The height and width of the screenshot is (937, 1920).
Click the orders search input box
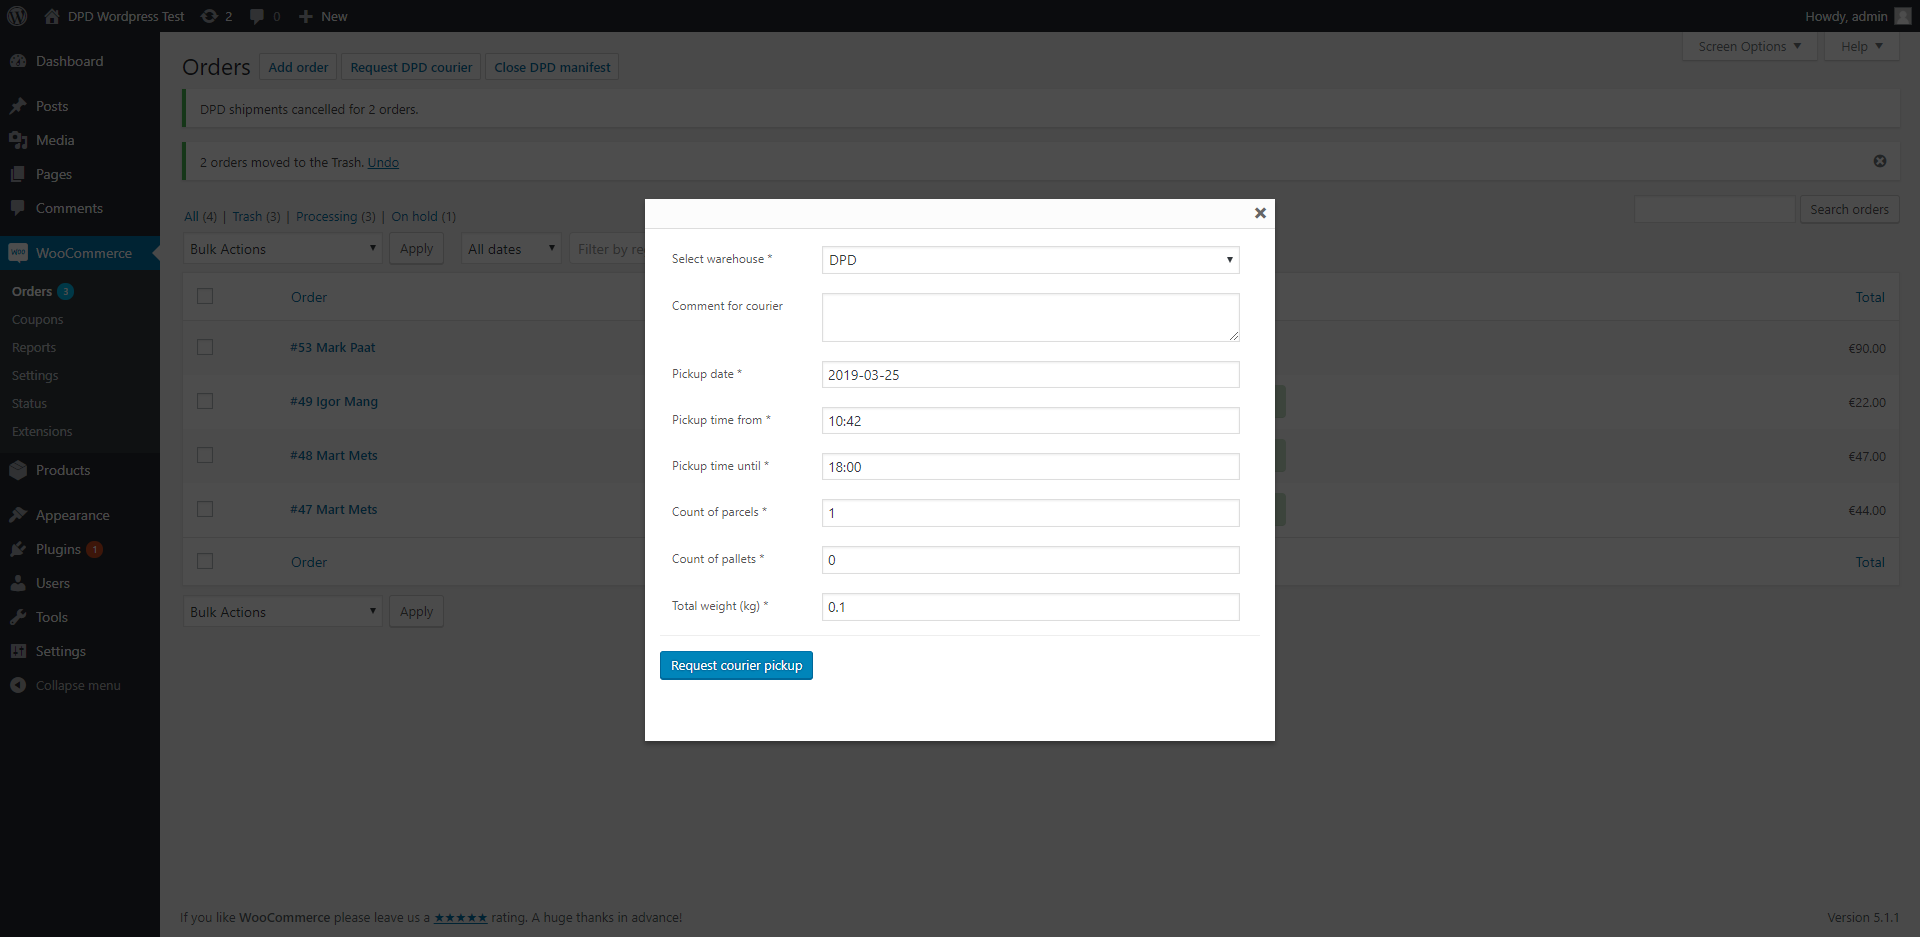click(1715, 209)
